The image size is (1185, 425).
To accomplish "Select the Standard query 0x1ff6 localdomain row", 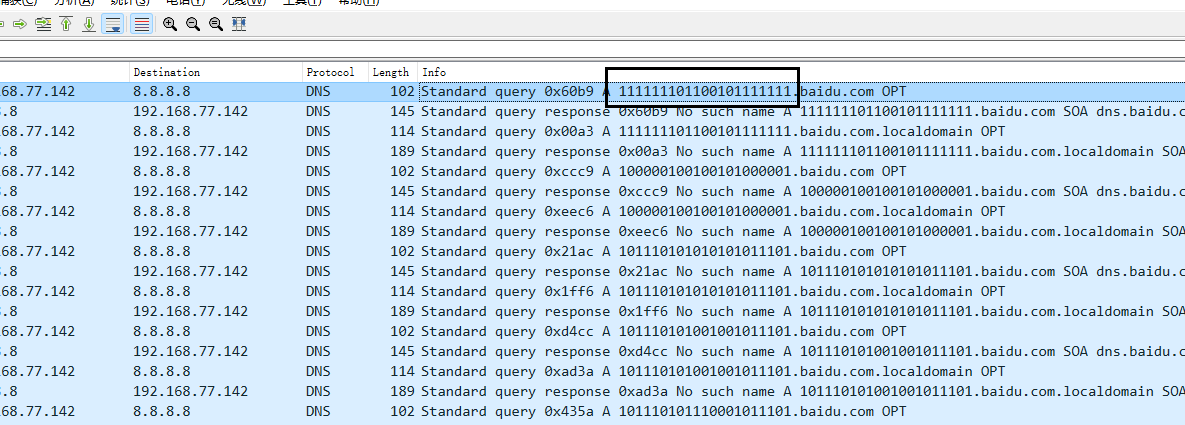I will tap(592, 291).
